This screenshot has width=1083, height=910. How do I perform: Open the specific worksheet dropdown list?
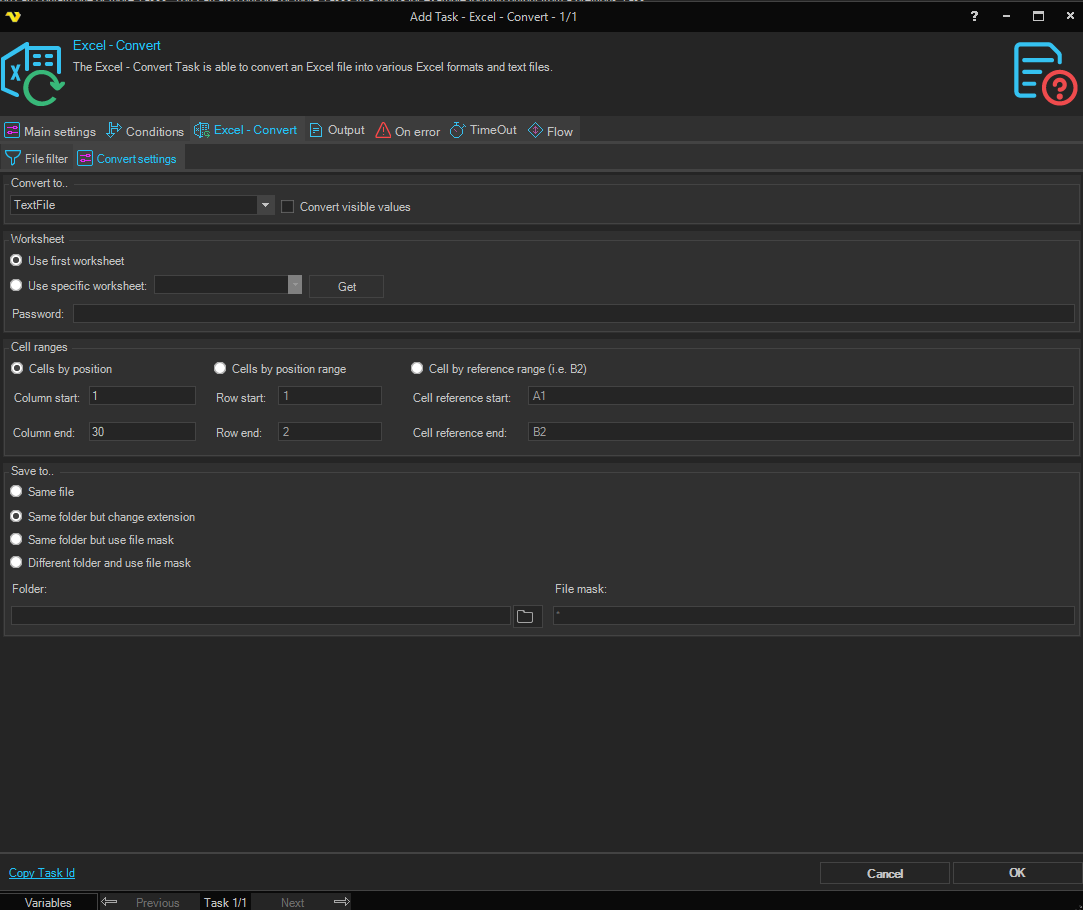pos(294,286)
